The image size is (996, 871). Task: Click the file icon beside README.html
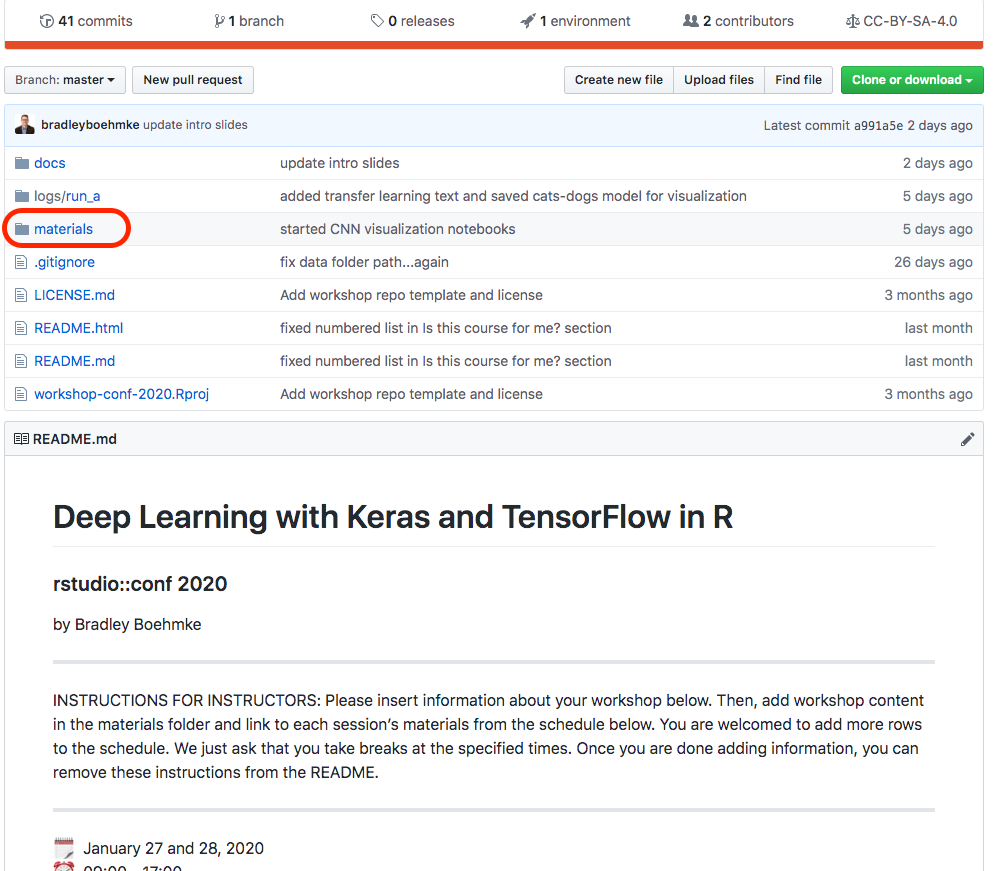coord(21,328)
